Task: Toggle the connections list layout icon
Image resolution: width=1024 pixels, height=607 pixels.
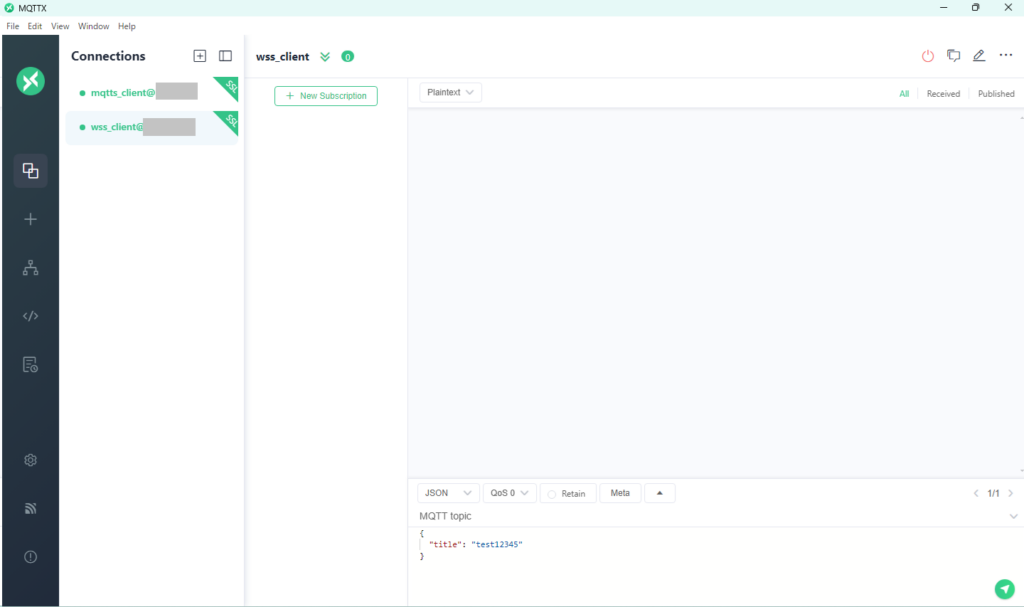Action: click(225, 56)
